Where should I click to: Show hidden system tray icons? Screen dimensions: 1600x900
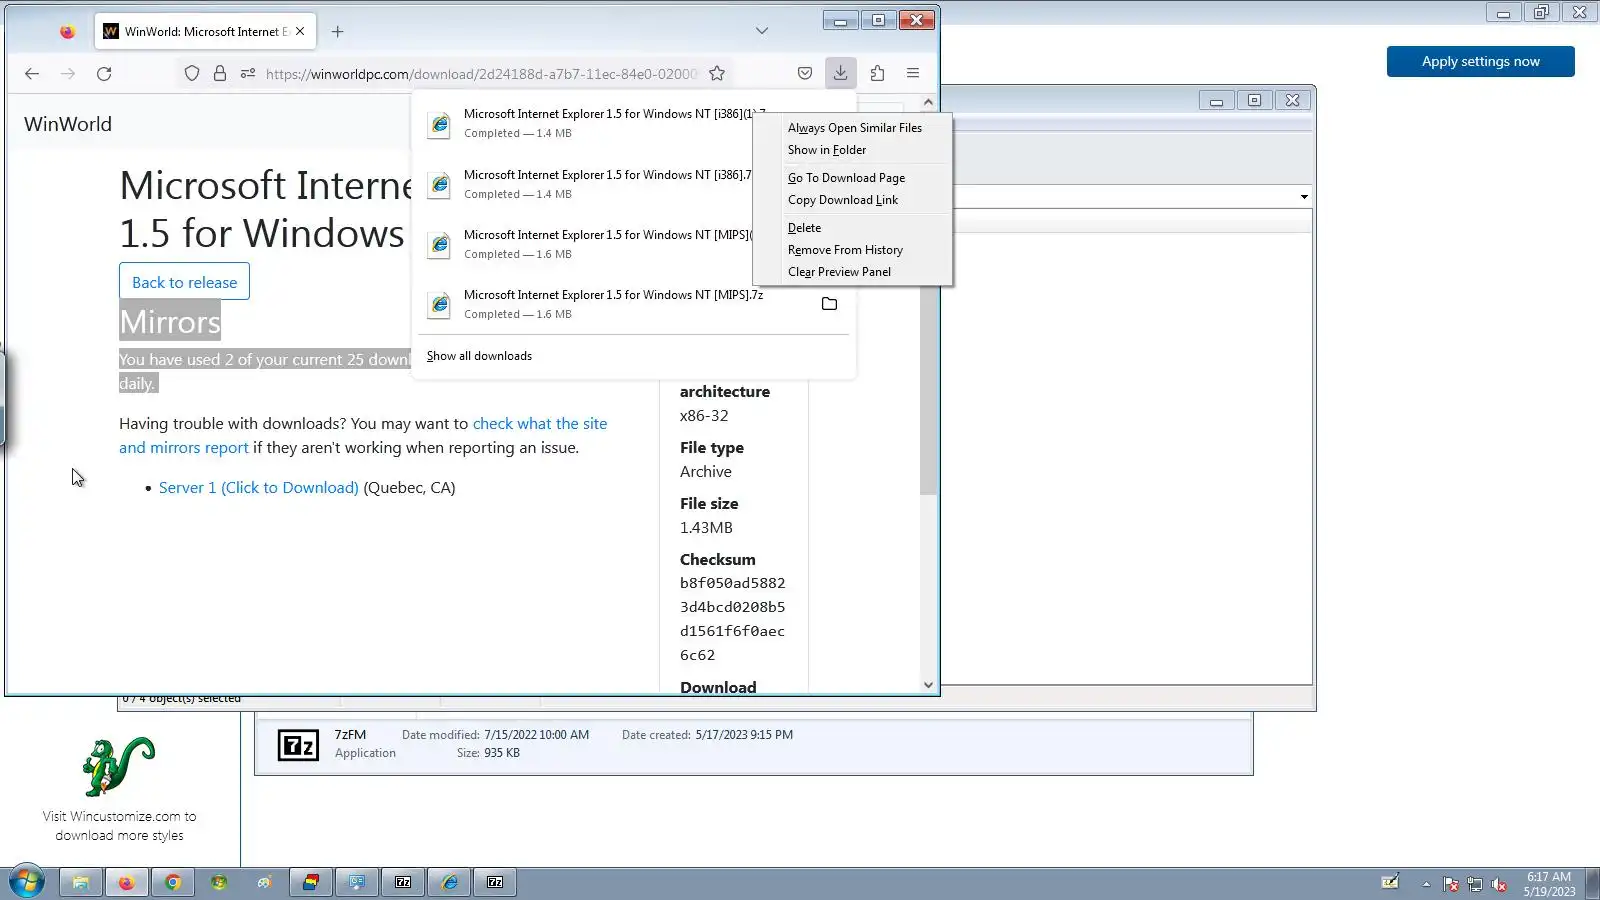[1426, 884]
